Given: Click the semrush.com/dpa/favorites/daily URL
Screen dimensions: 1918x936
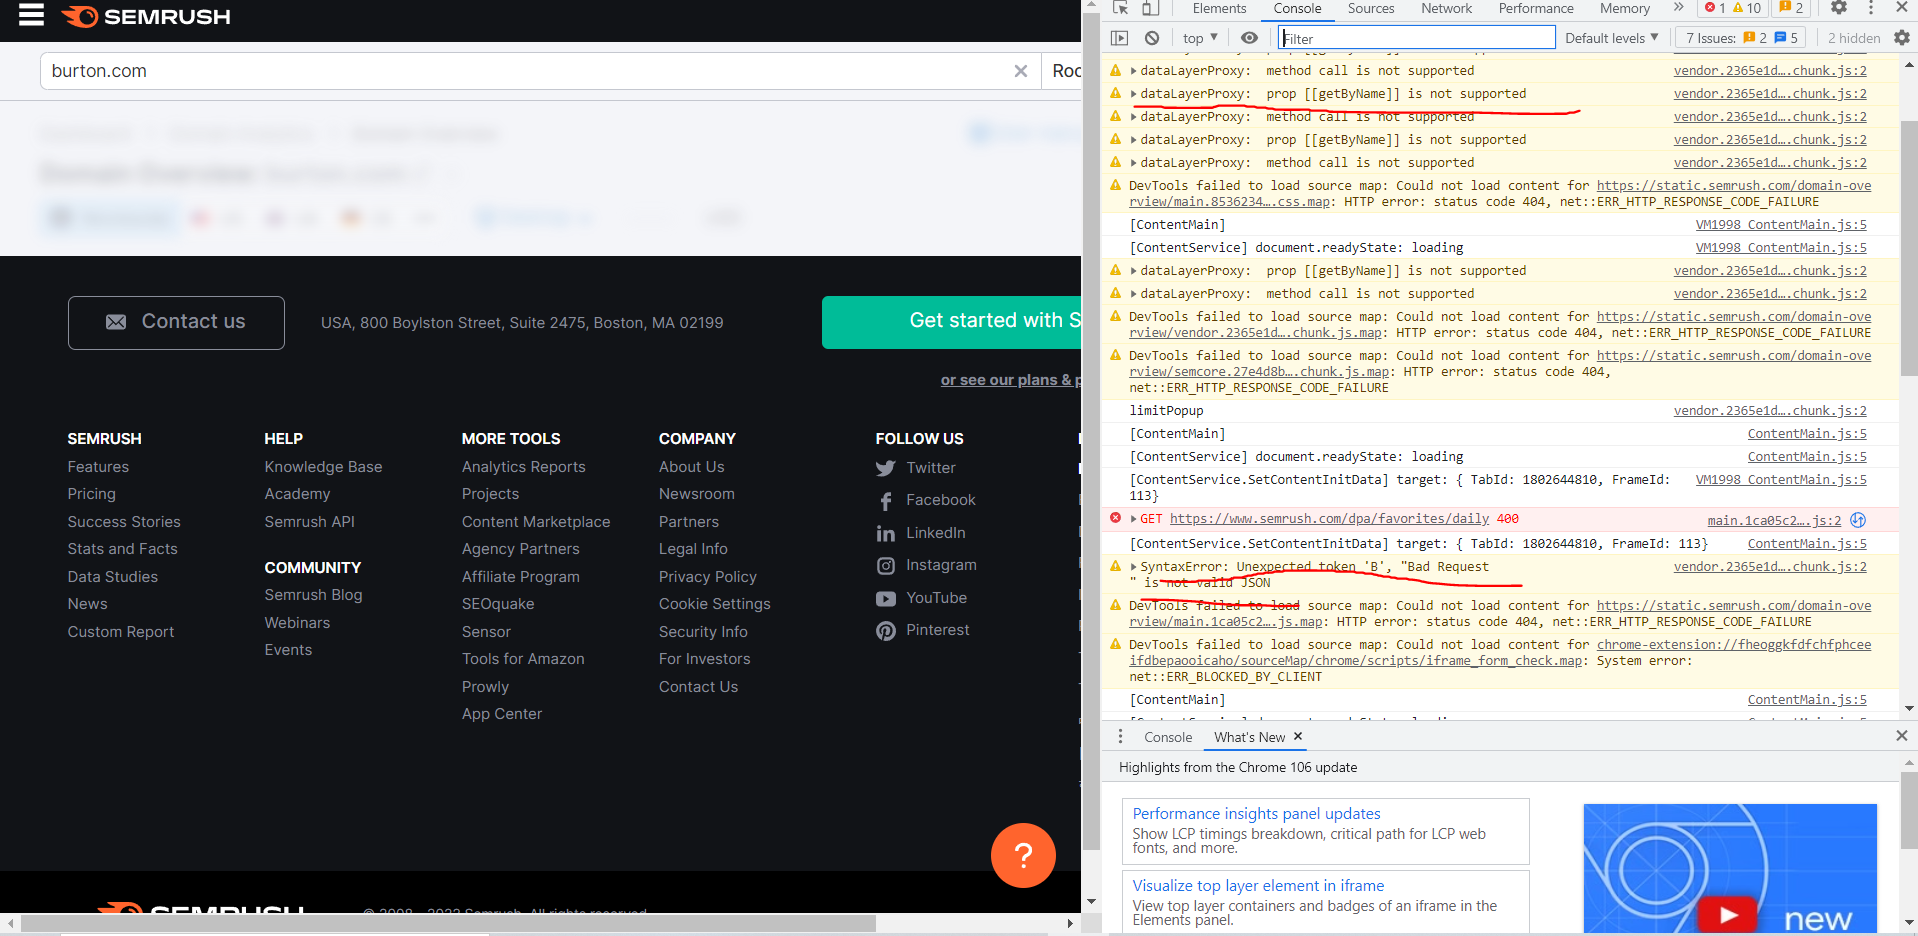Looking at the screenshot, I should tap(1329, 519).
